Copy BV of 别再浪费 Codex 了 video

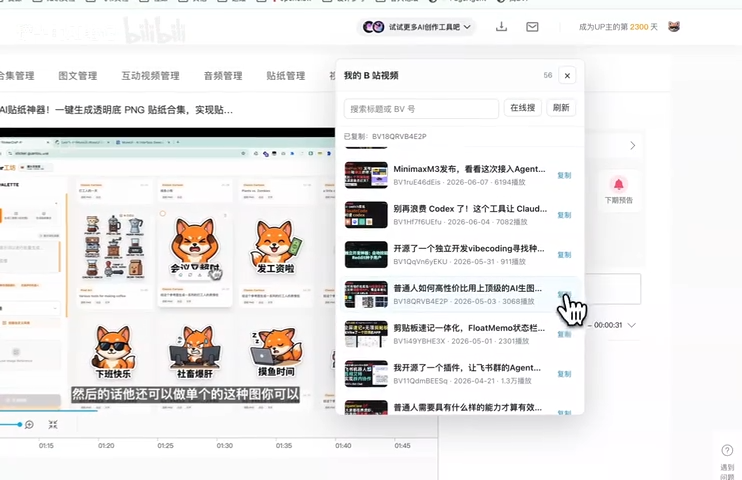coord(564,215)
